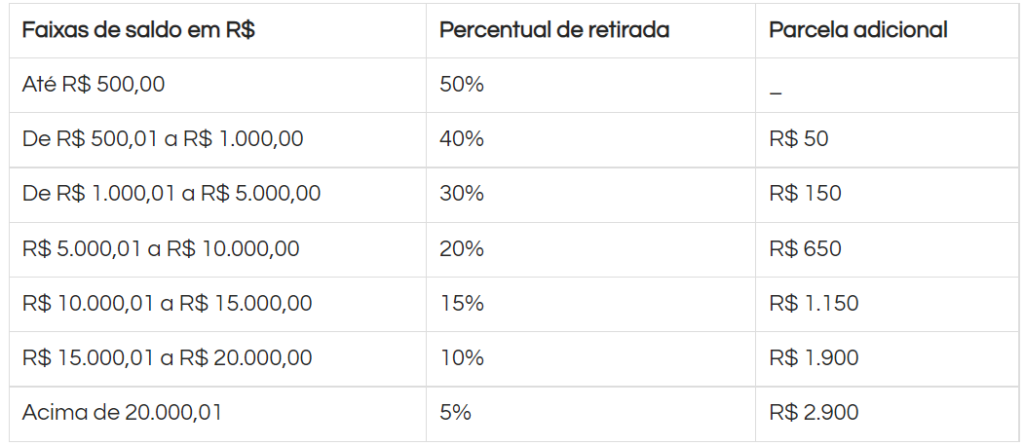1024x446 pixels.
Task: Click the 'R$ 650' additional amount cell
Action: (805, 249)
